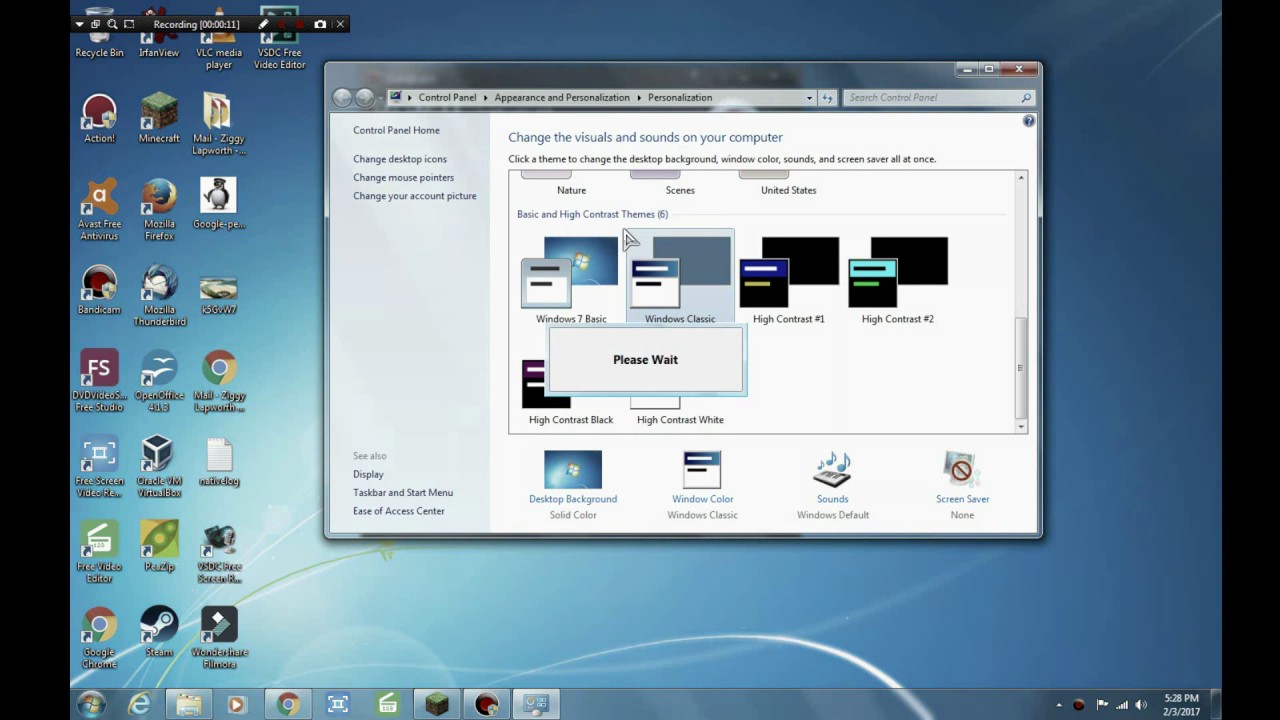Expand the arrow after Appearance and Personalization breadcrumb
1280x720 pixels.
(x=639, y=98)
